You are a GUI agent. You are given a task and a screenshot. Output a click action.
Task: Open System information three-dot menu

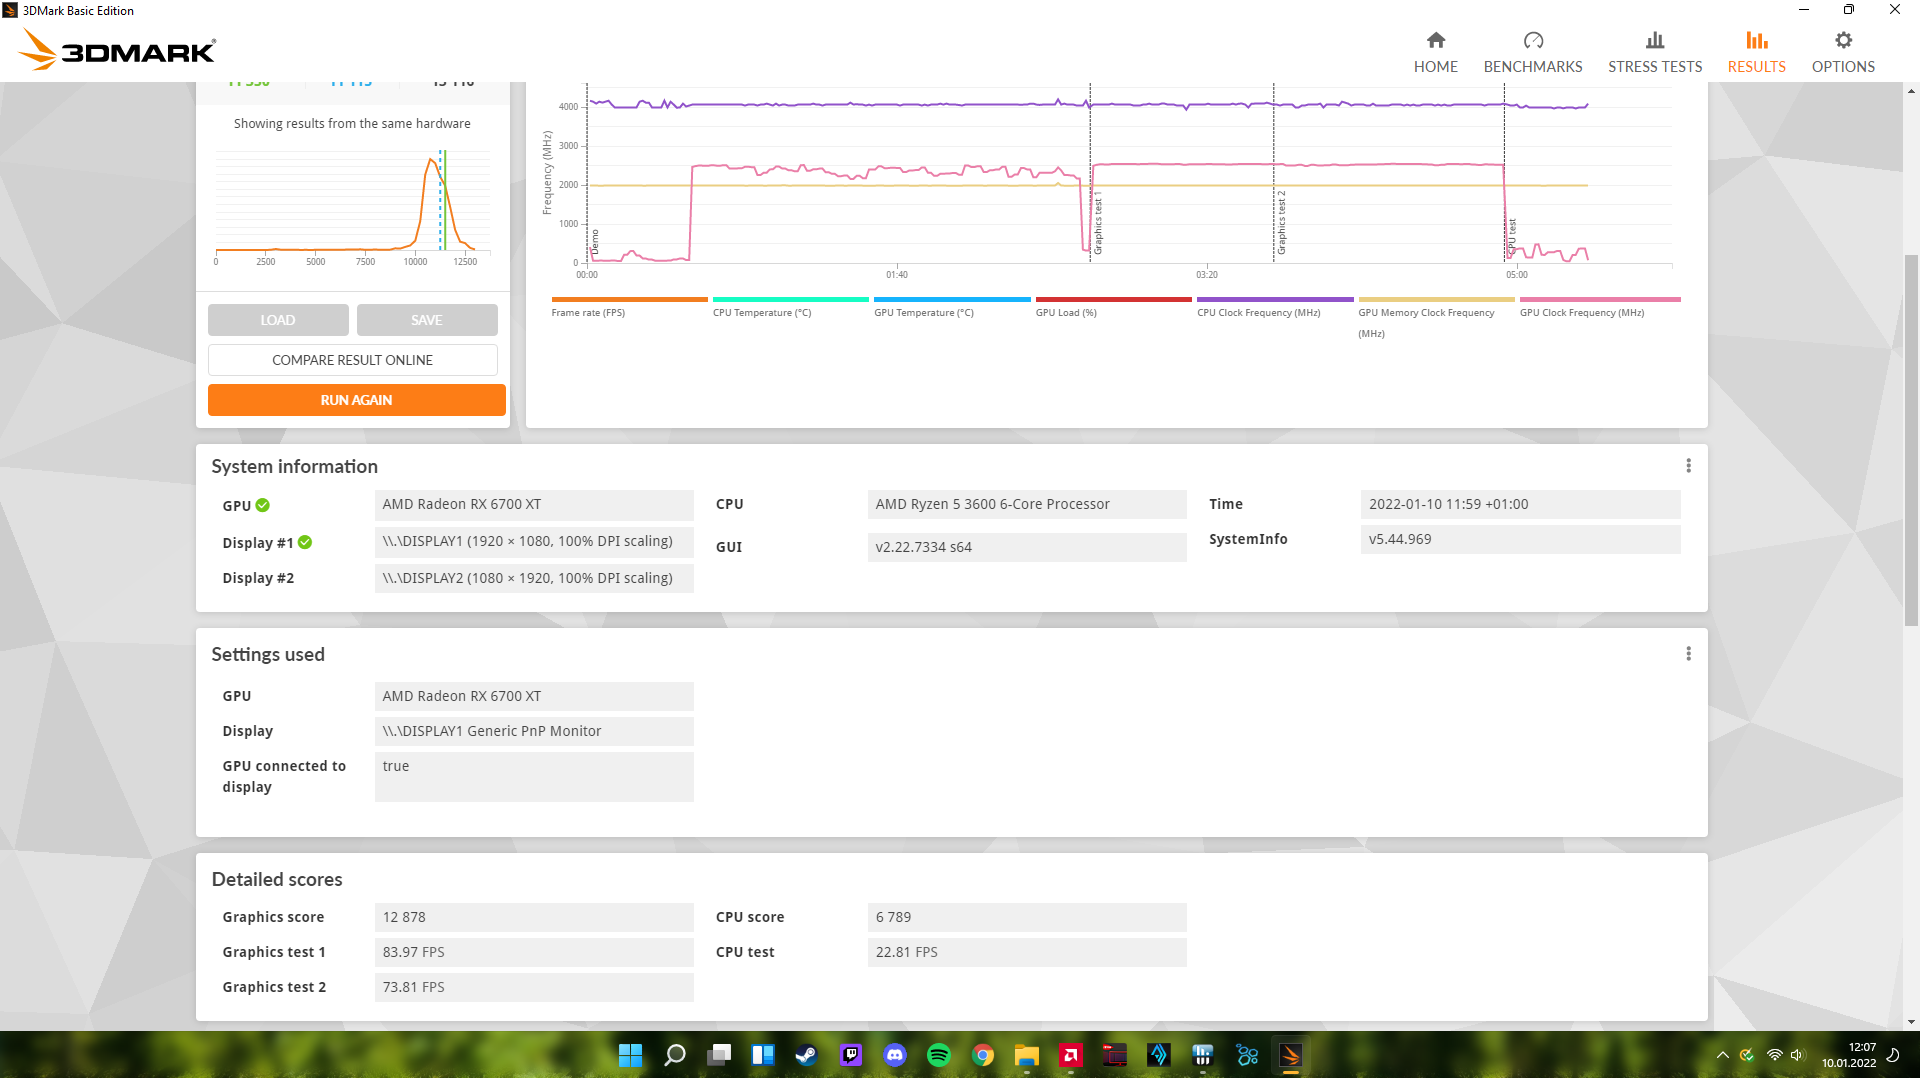(x=1688, y=466)
